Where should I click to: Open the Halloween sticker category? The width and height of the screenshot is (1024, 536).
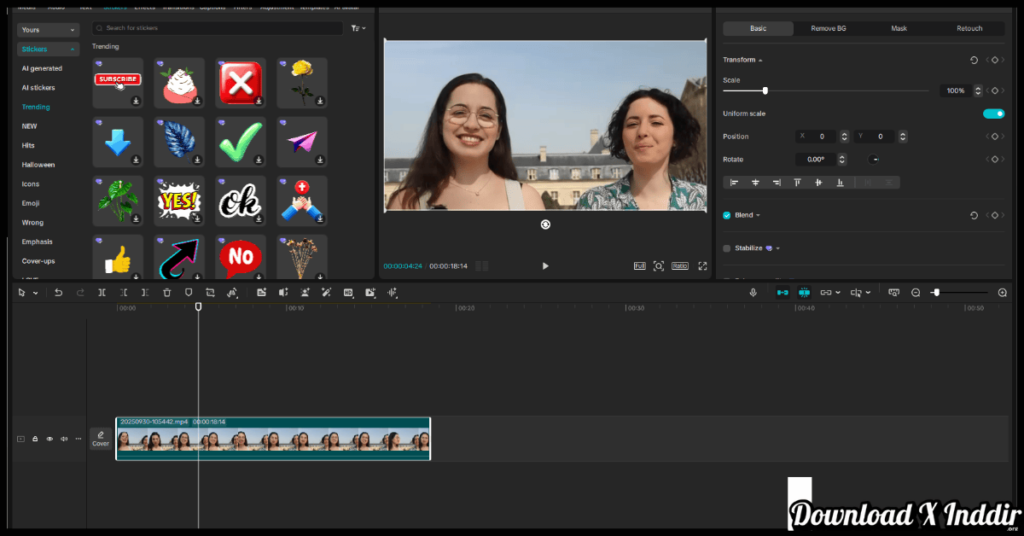[38, 165]
